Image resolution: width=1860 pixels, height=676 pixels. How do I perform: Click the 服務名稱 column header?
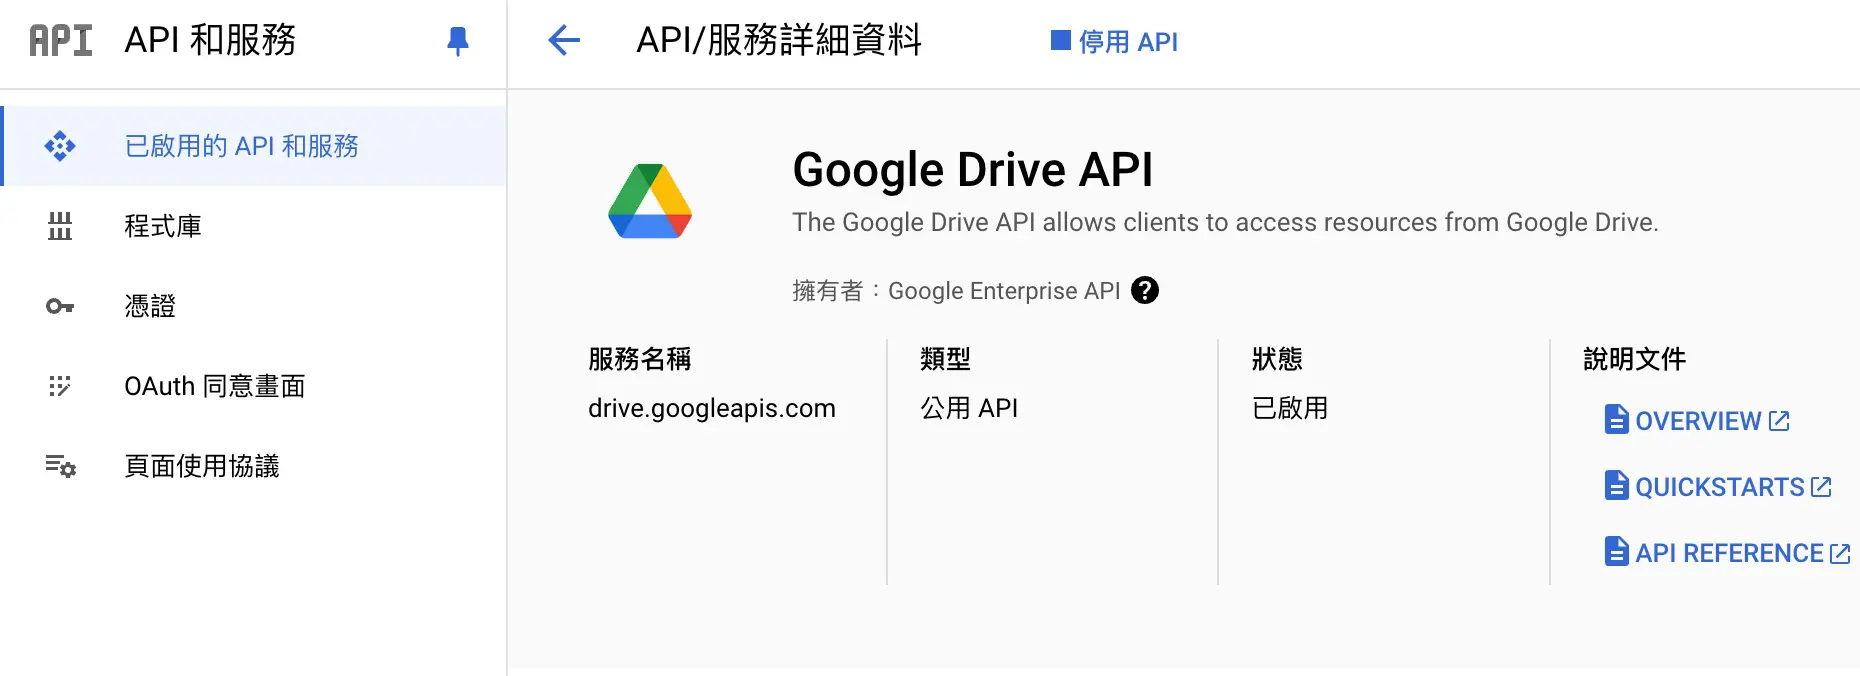(x=640, y=359)
